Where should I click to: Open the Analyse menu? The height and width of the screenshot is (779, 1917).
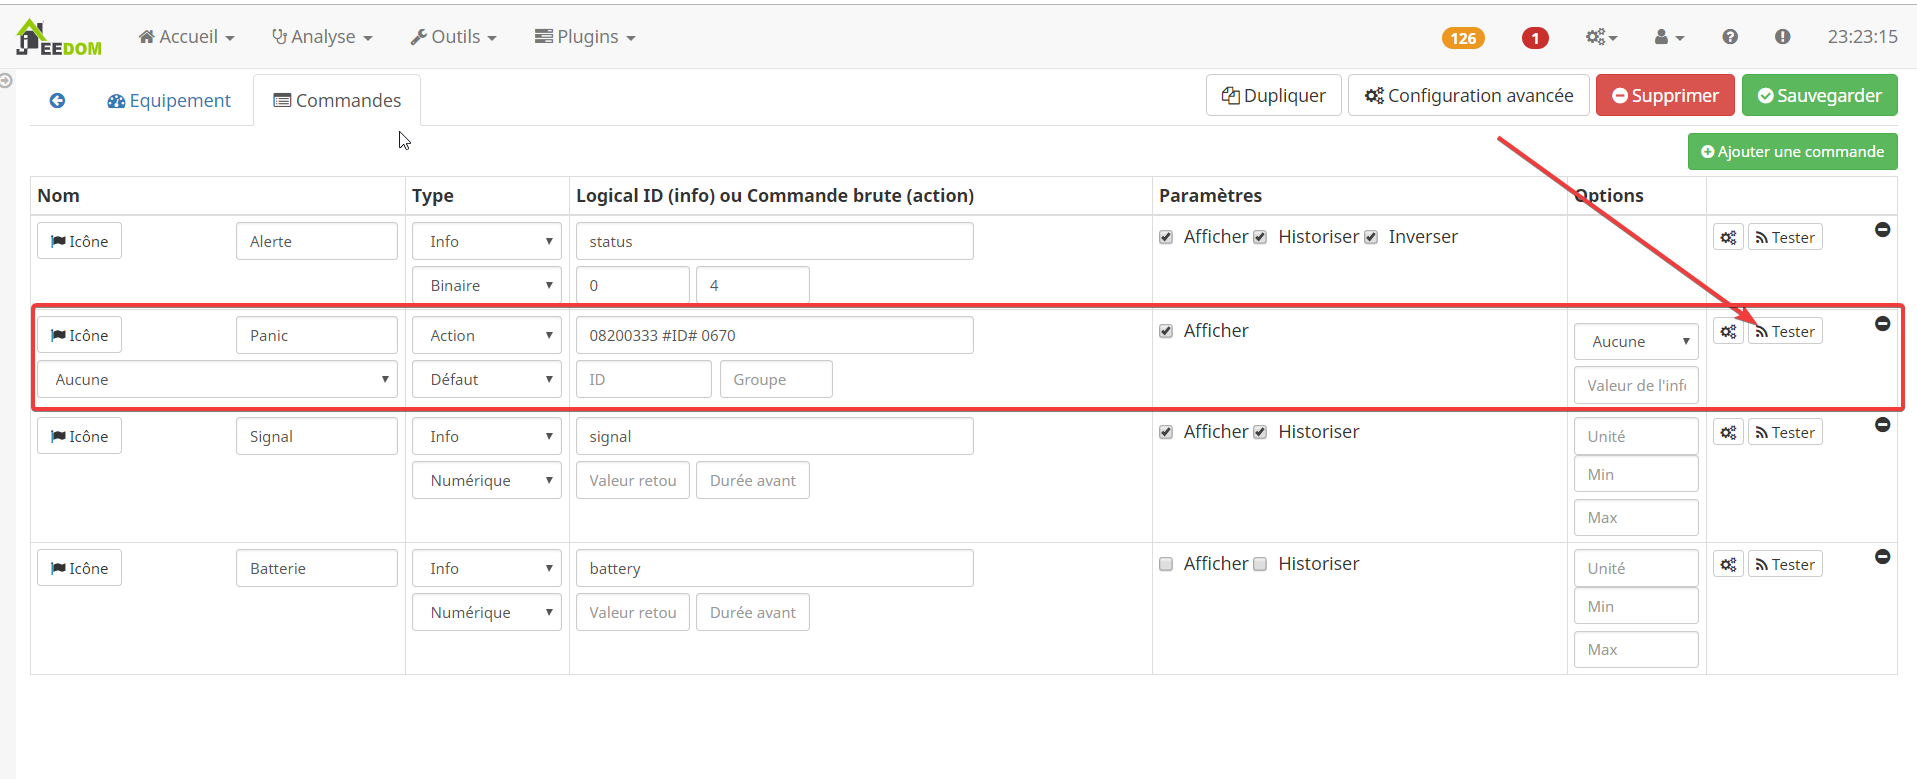[322, 37]
